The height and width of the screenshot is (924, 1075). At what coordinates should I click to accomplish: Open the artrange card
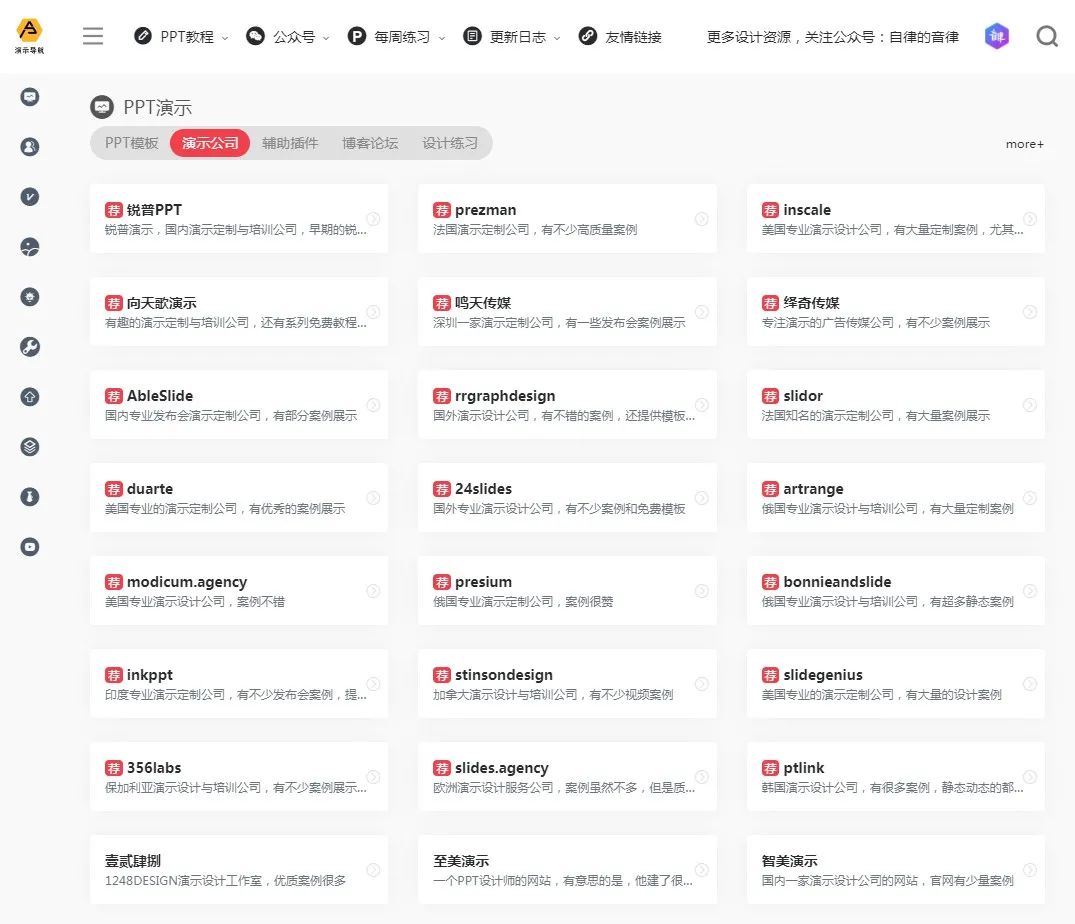click(x=895, y=498)
